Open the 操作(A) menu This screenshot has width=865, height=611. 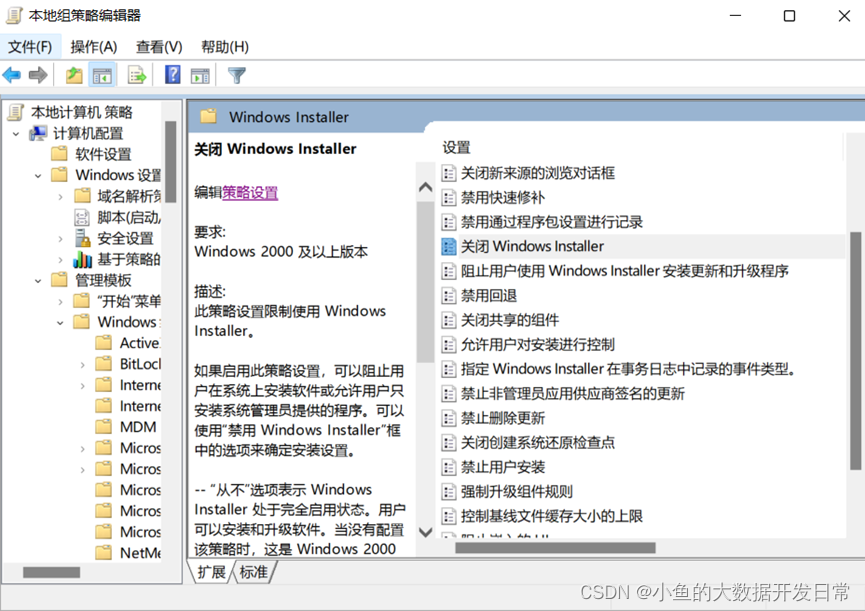[94, 47]
